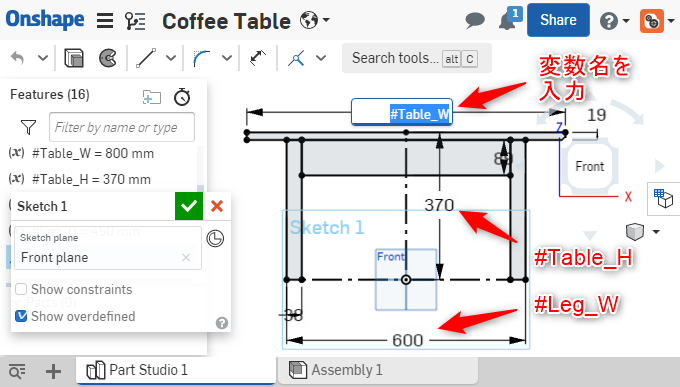Screen dimensions: 680x387
Task: Select the Line sketch tool
Action: [x=146, y=58]
